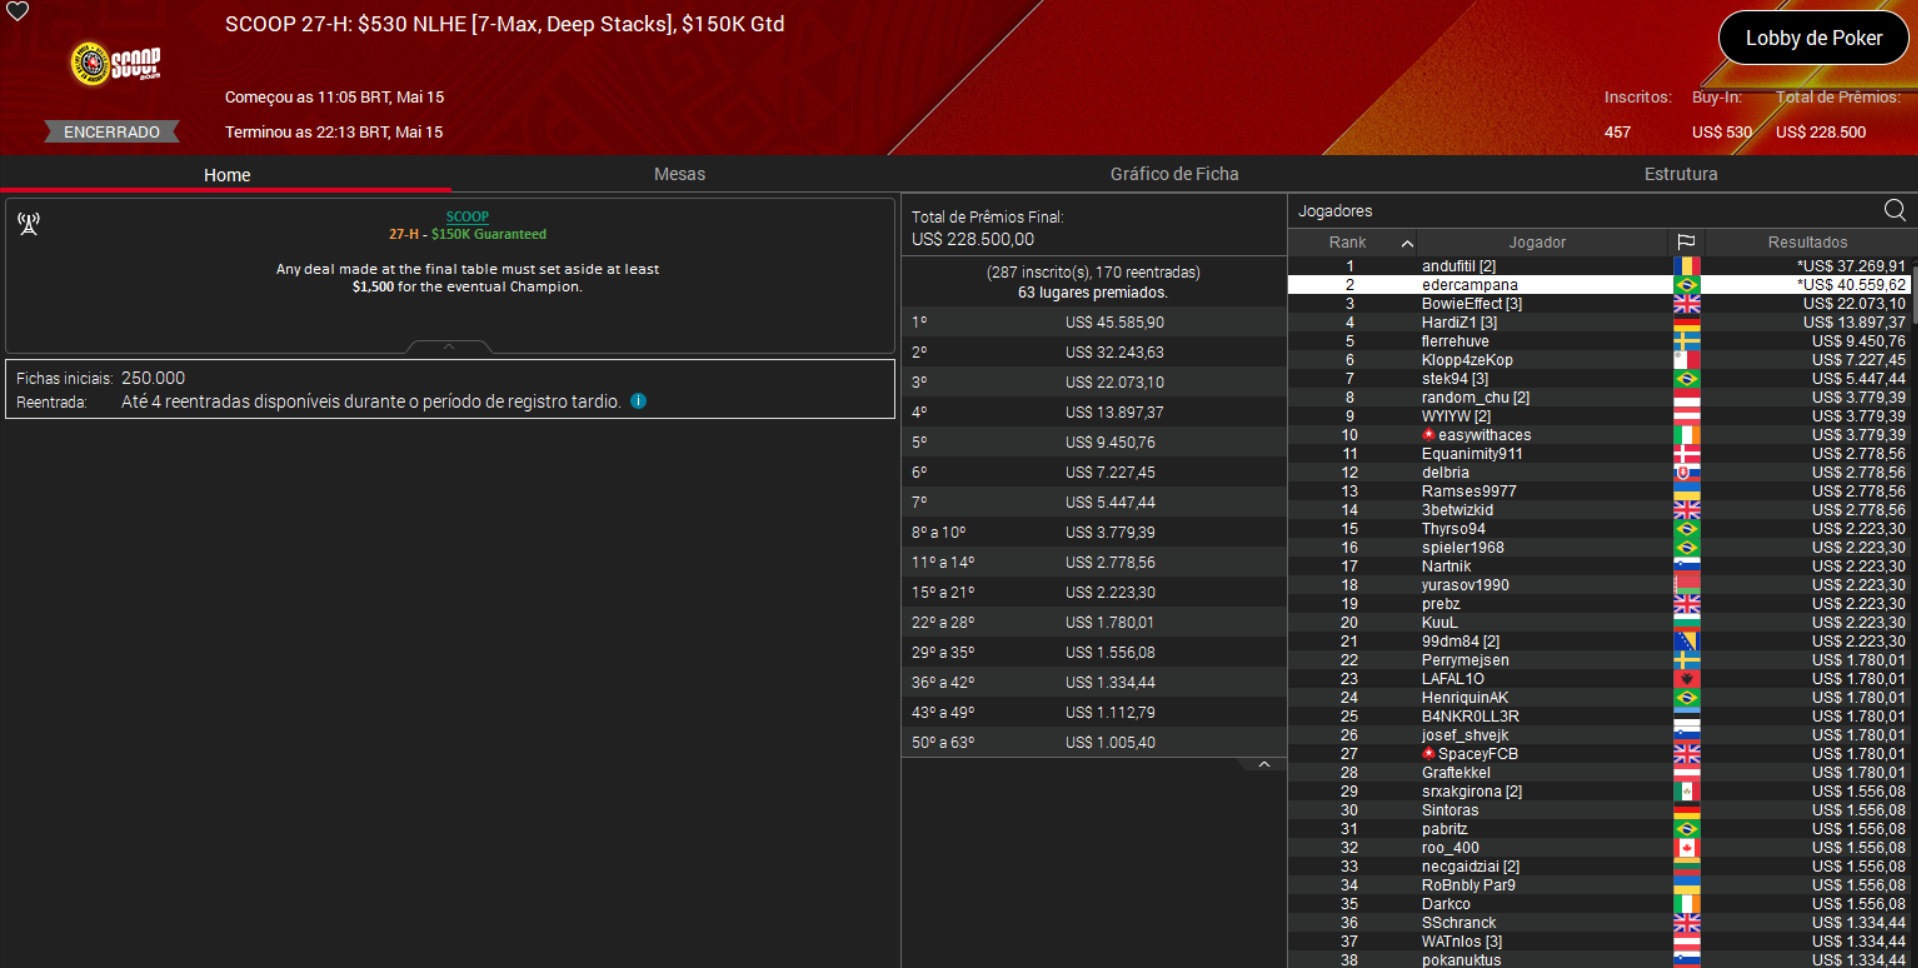Select player delbria
This screenshot has height=968, width=1918.
(x=1445, y=472)
